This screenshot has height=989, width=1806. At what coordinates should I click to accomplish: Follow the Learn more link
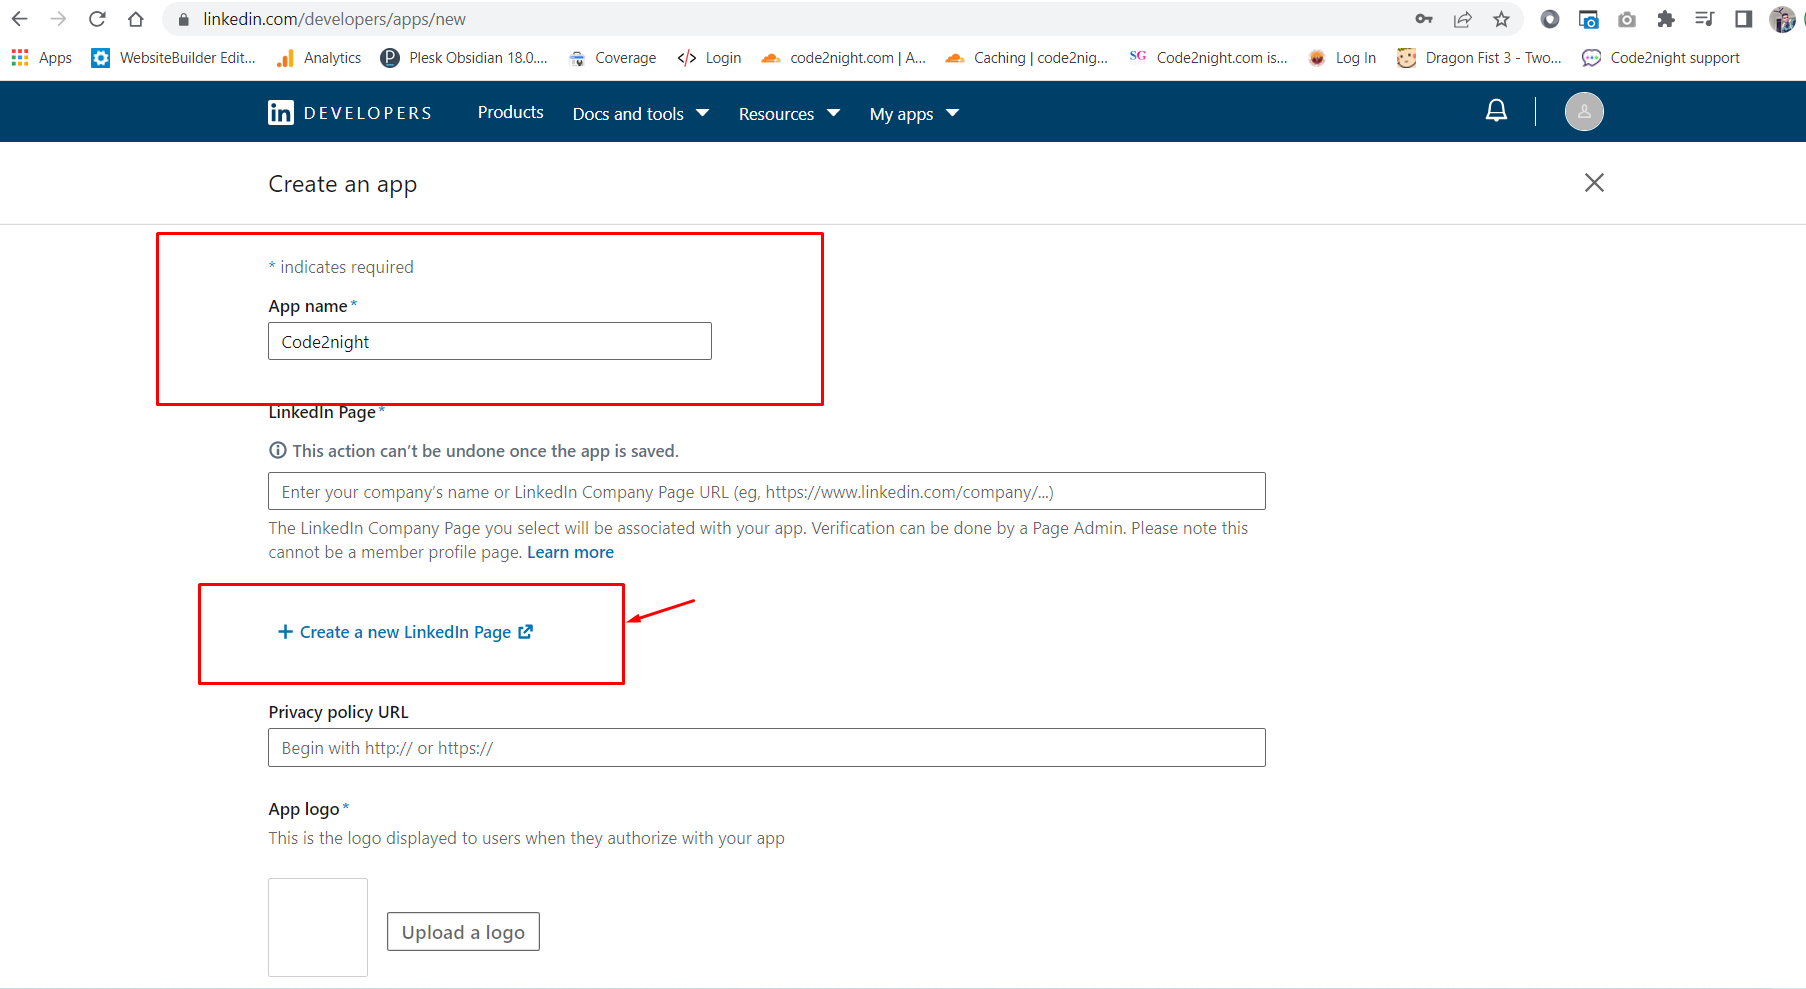[570, 552]
